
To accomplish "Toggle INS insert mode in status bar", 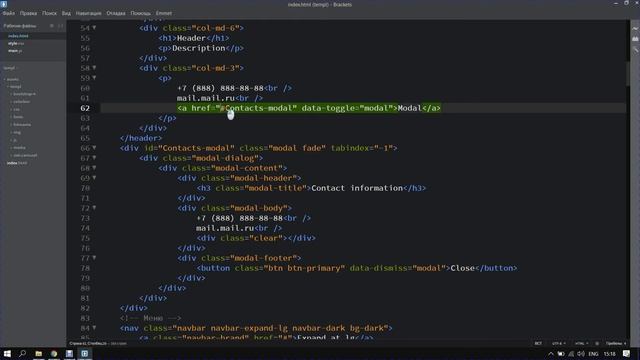I will tap(538, 343).
